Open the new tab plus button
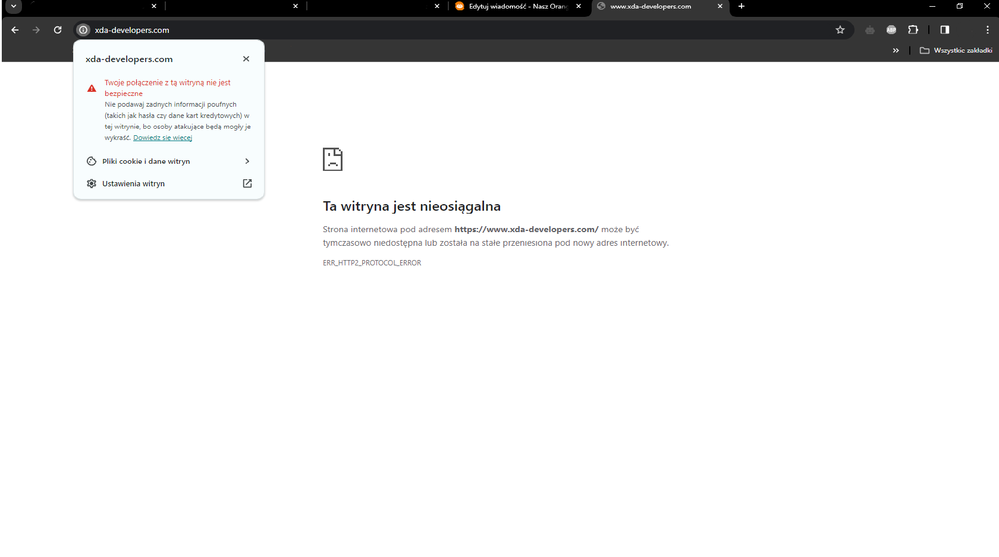Viewport: 999px width, 557px height. [741, 6]
